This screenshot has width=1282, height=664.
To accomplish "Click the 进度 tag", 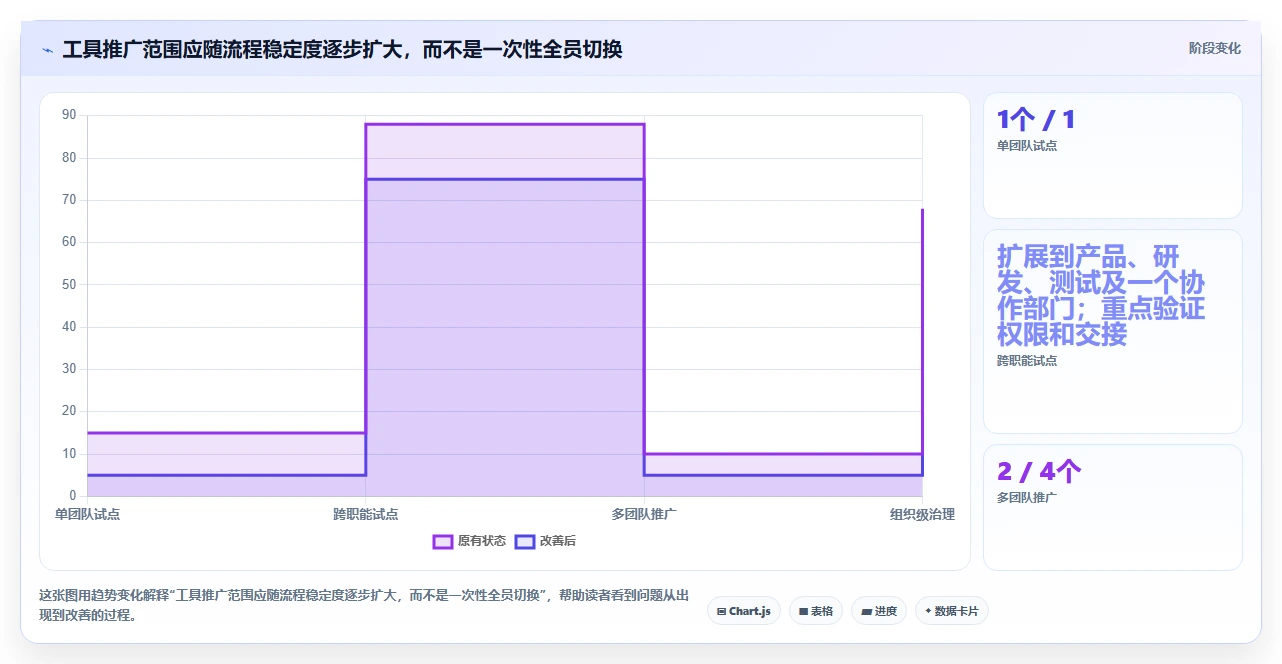I will pyautogui.click(x=879, y=611).
